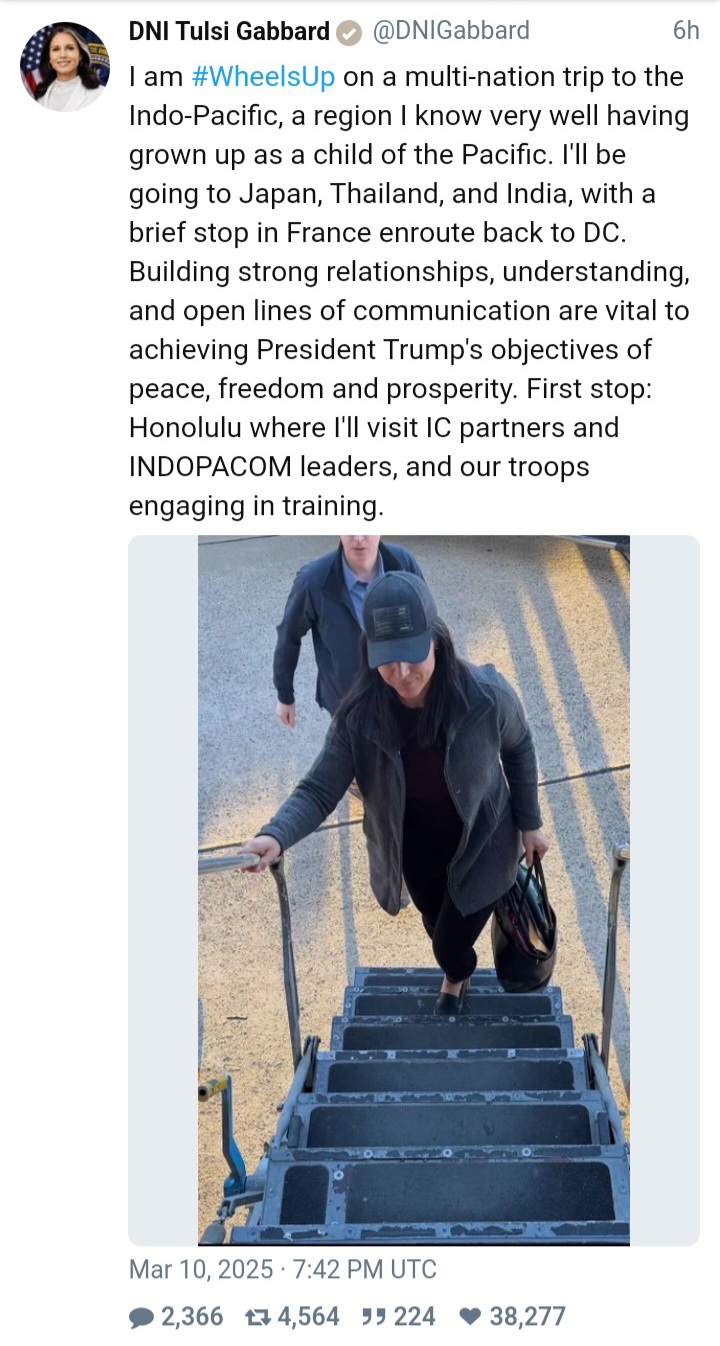View the 224 quotes count
Viewport: 720px width, 1346px height.
click(414, 1317)
